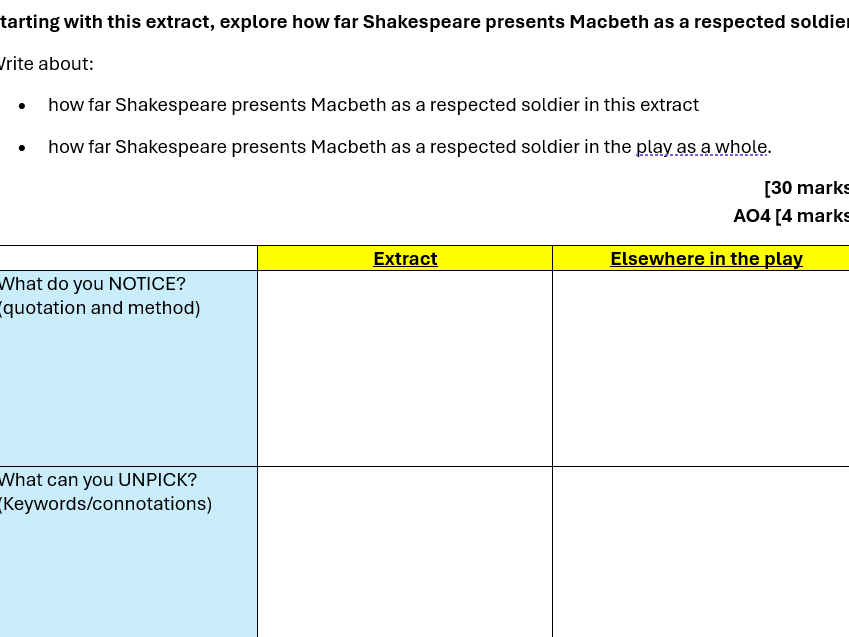Click the bold question heading 'Starting with this extract'
Screen dimensions: 849x637
pos(424,22)
